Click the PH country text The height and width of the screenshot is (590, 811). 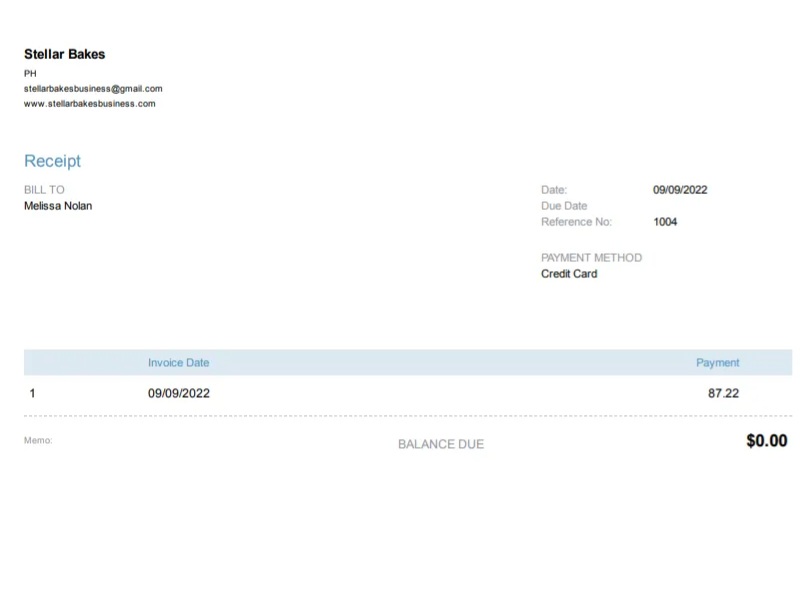click(30, 73)
